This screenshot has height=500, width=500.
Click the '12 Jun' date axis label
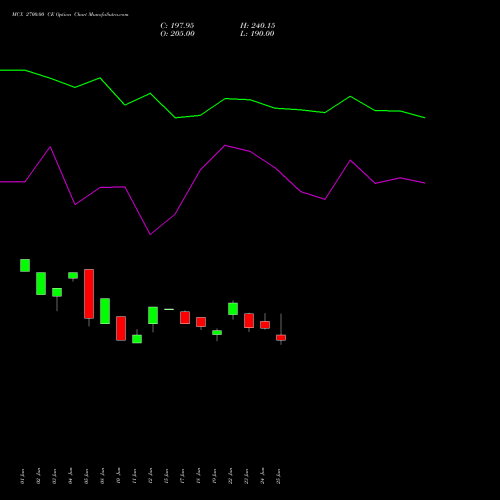[150, 476]
